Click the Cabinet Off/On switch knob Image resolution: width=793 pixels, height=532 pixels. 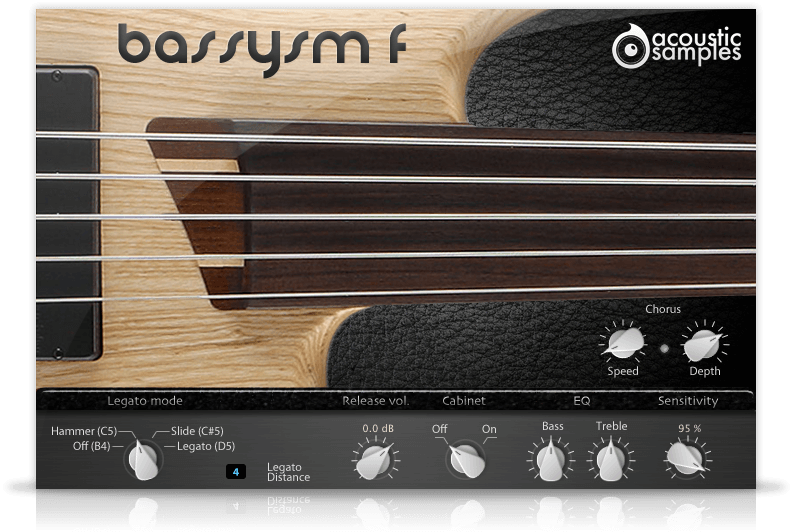tap(466, 459)
